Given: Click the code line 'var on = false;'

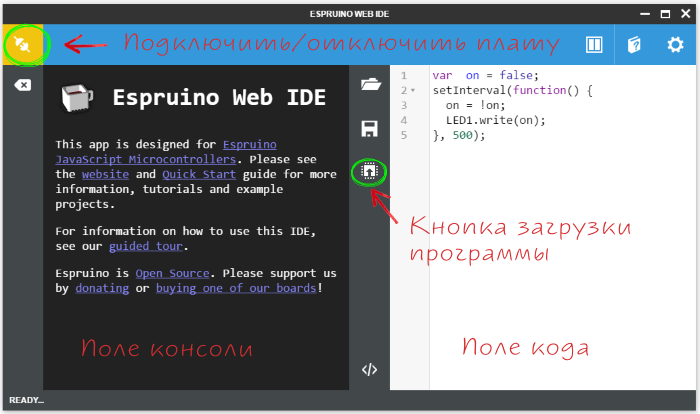Looking at the screenshot, I should click(x=485, y=75).
